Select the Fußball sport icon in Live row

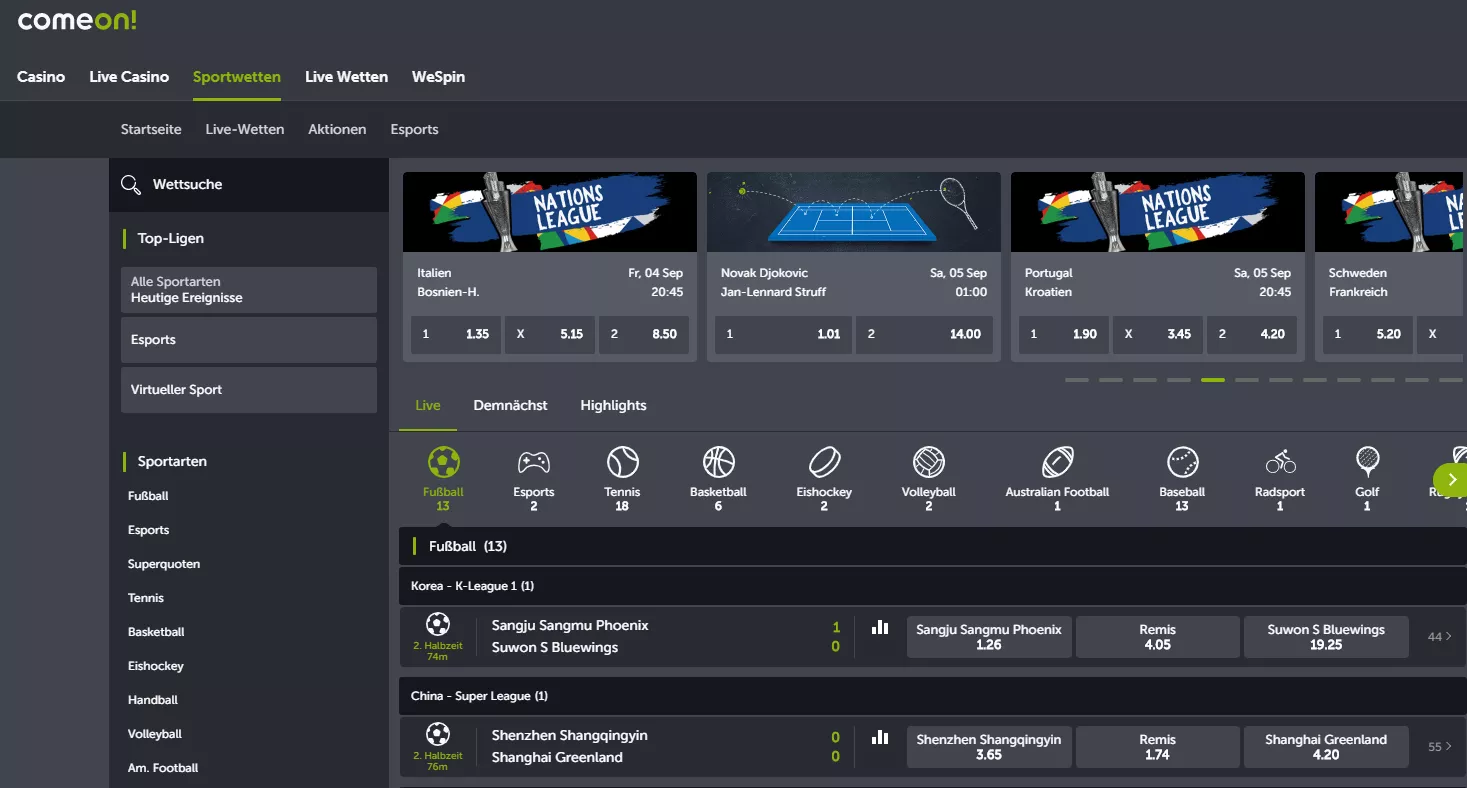coord(443,462)
